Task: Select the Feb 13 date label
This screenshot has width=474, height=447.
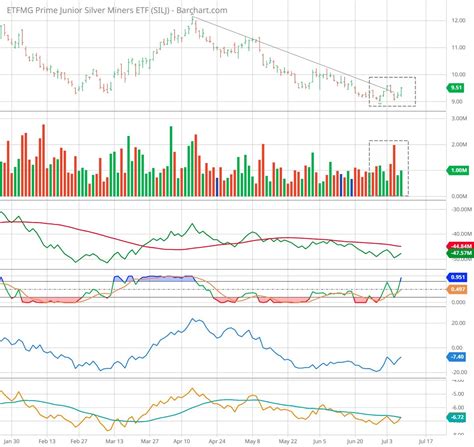Action: pos(47,441)
